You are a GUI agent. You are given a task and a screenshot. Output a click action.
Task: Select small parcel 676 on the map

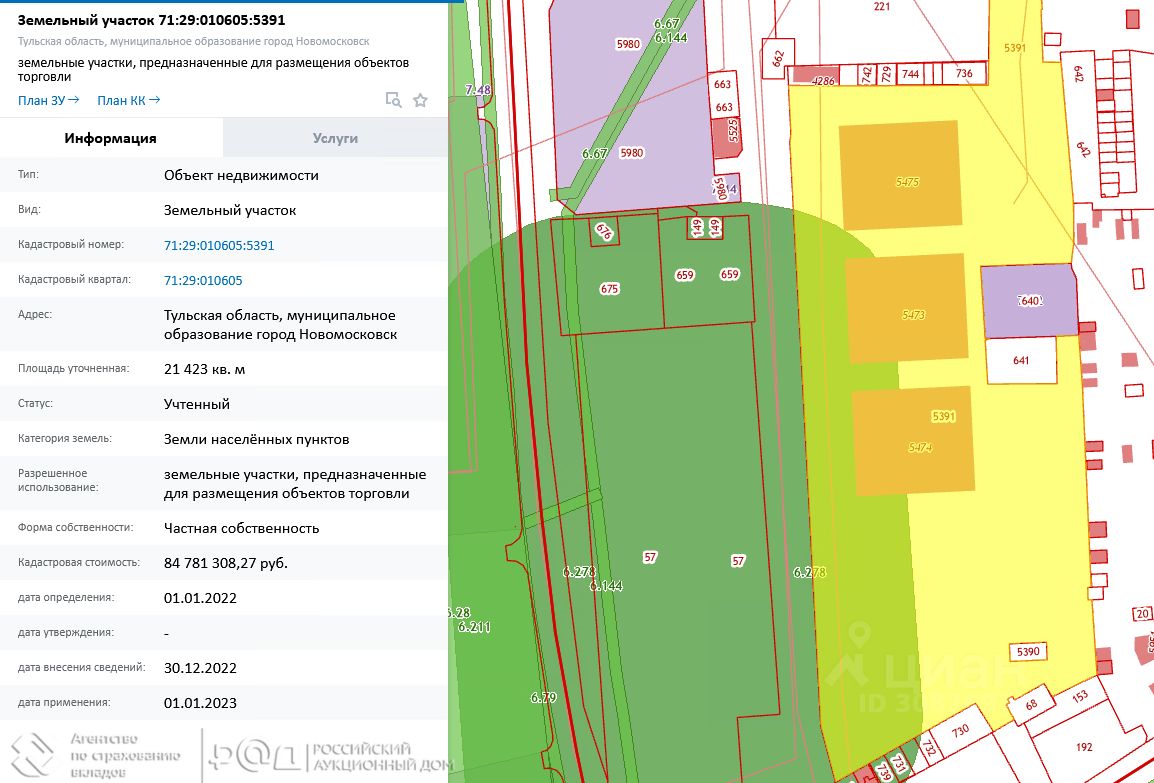point(604,232)
